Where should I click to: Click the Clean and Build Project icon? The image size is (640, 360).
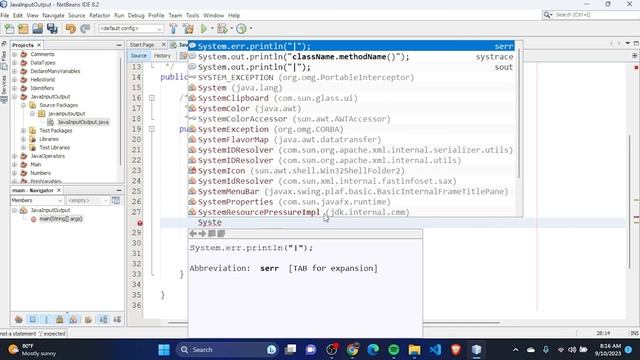point(188,29)
